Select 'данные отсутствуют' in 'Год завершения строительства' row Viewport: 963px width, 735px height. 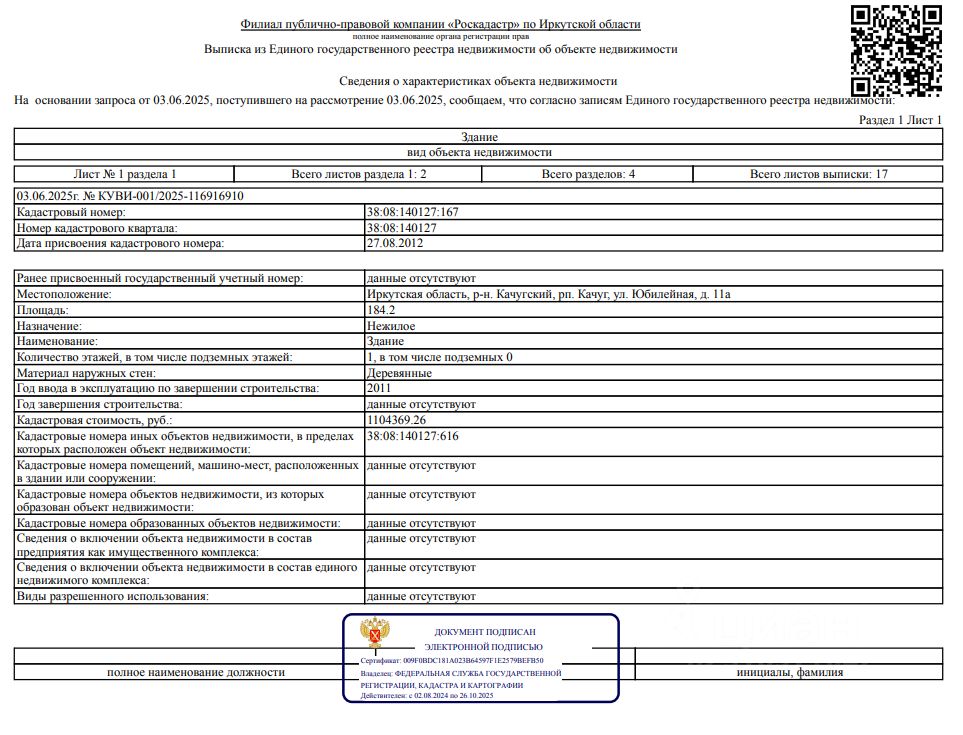421,404
